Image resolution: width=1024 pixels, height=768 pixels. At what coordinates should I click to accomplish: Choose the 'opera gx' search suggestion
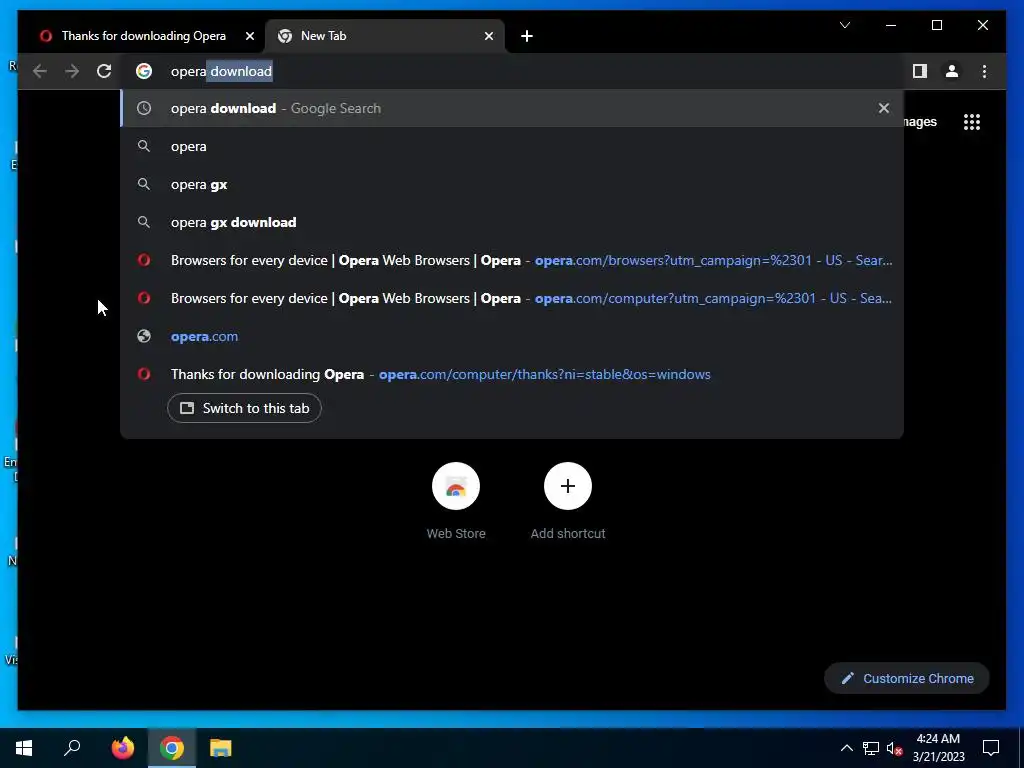(512, 184)
